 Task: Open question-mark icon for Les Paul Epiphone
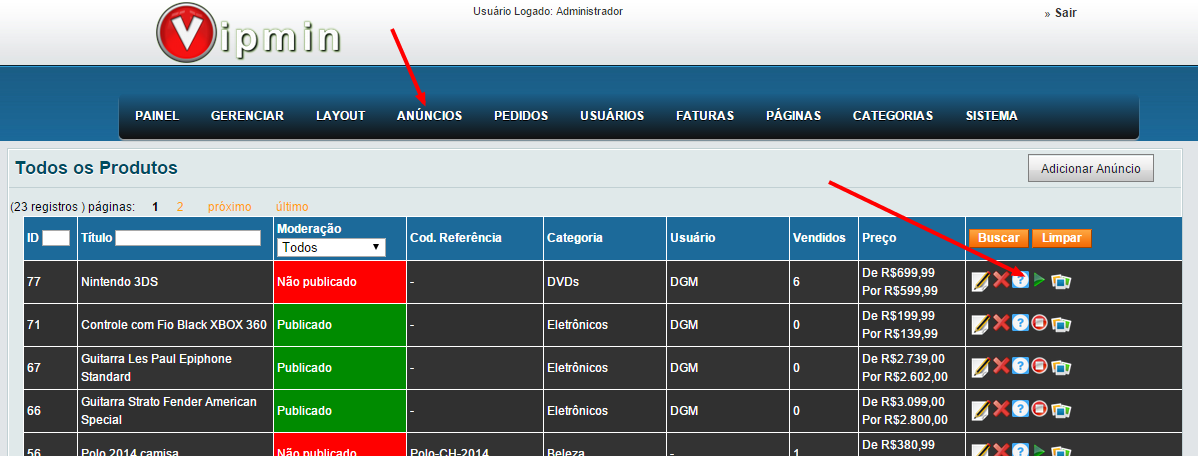pyautogui.click(x=1020, y=366)
